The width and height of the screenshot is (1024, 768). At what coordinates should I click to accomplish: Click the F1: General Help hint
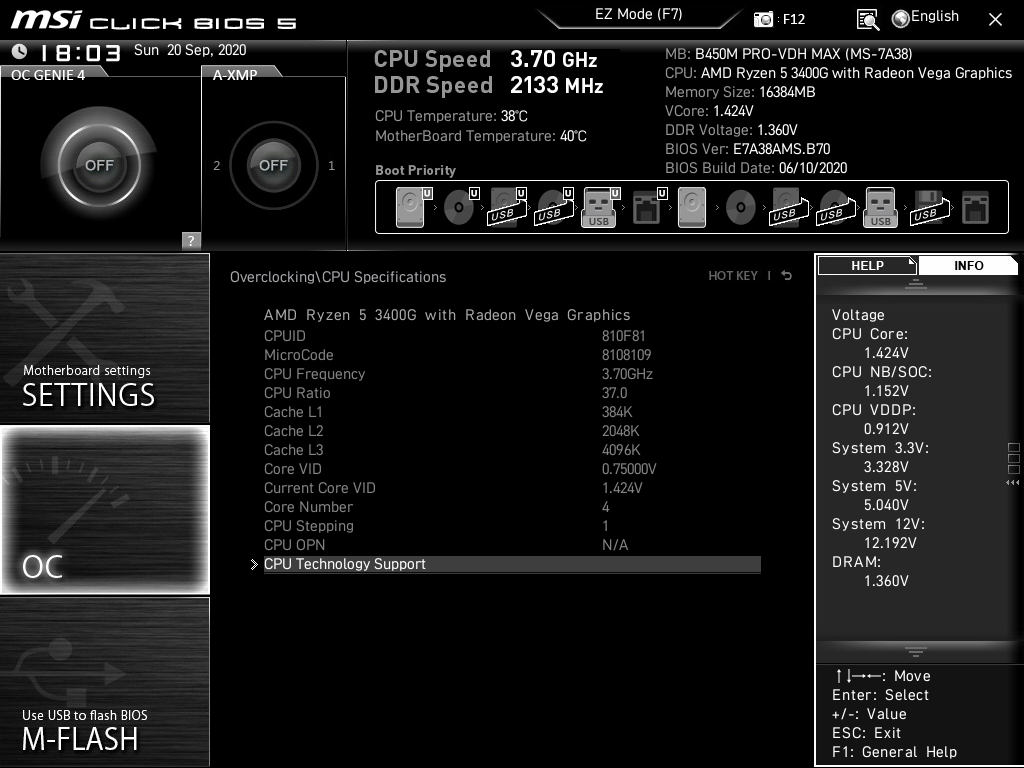[x=894, y=752]
